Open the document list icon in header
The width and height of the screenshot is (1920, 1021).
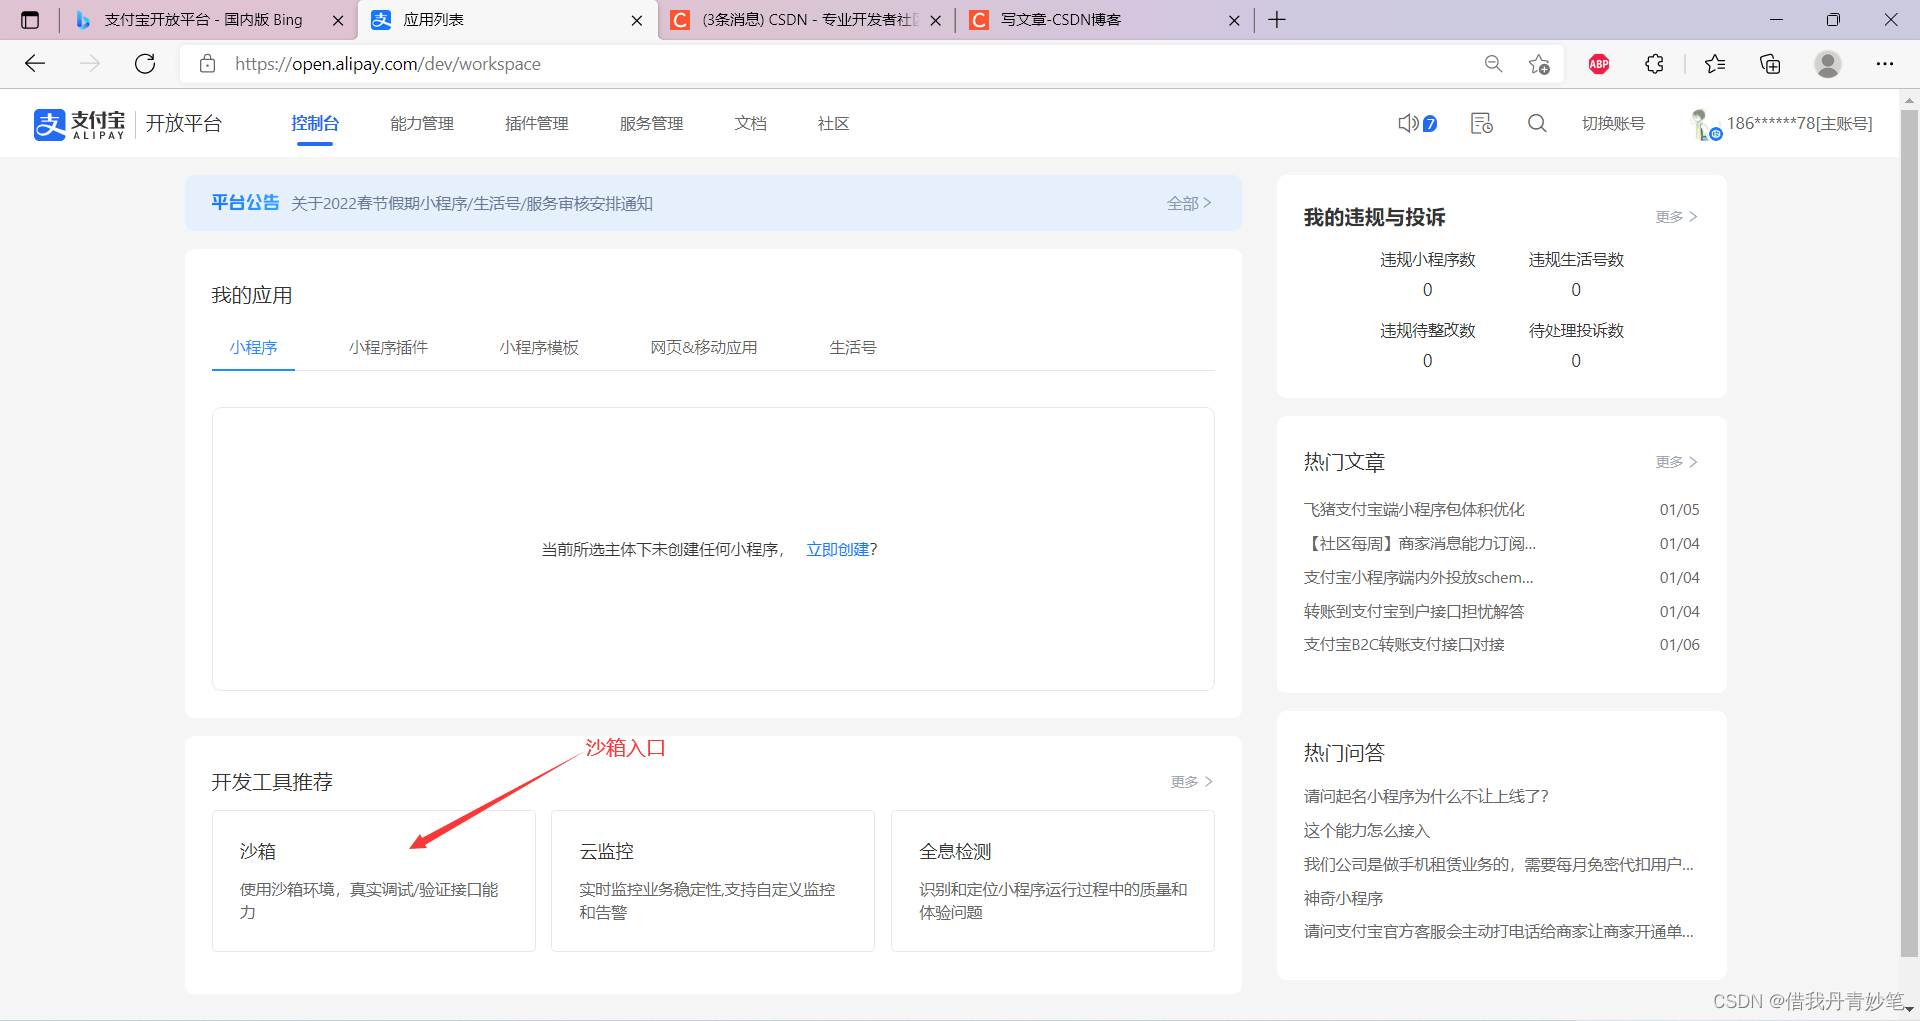tap(1481, 123)
